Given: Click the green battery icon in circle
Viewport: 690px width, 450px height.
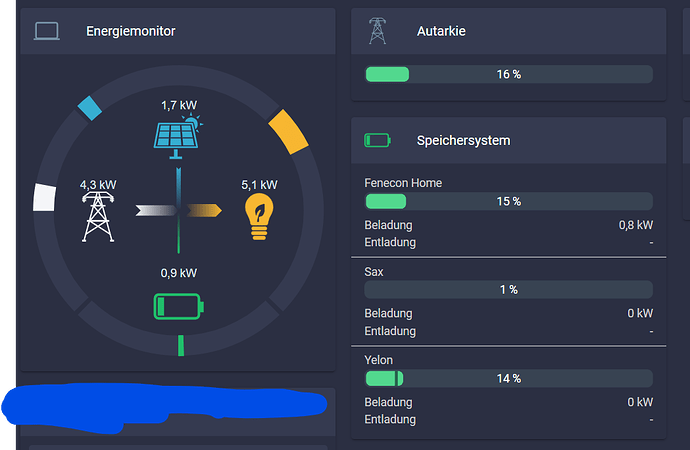Looking at the screenshot, I should click(x=178, y=304).
